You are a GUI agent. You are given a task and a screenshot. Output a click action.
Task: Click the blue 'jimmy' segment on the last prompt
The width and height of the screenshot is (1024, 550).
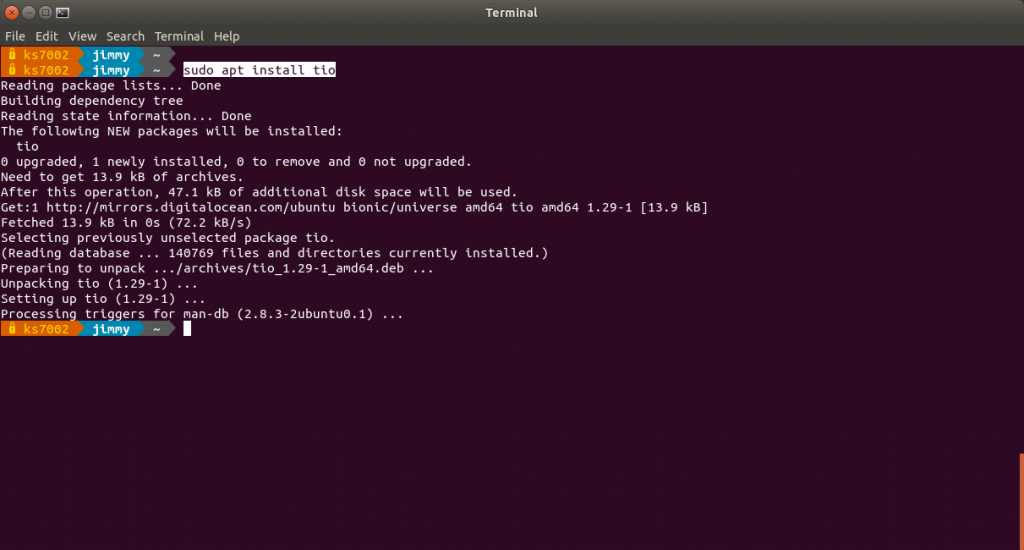tap(110, 329)
